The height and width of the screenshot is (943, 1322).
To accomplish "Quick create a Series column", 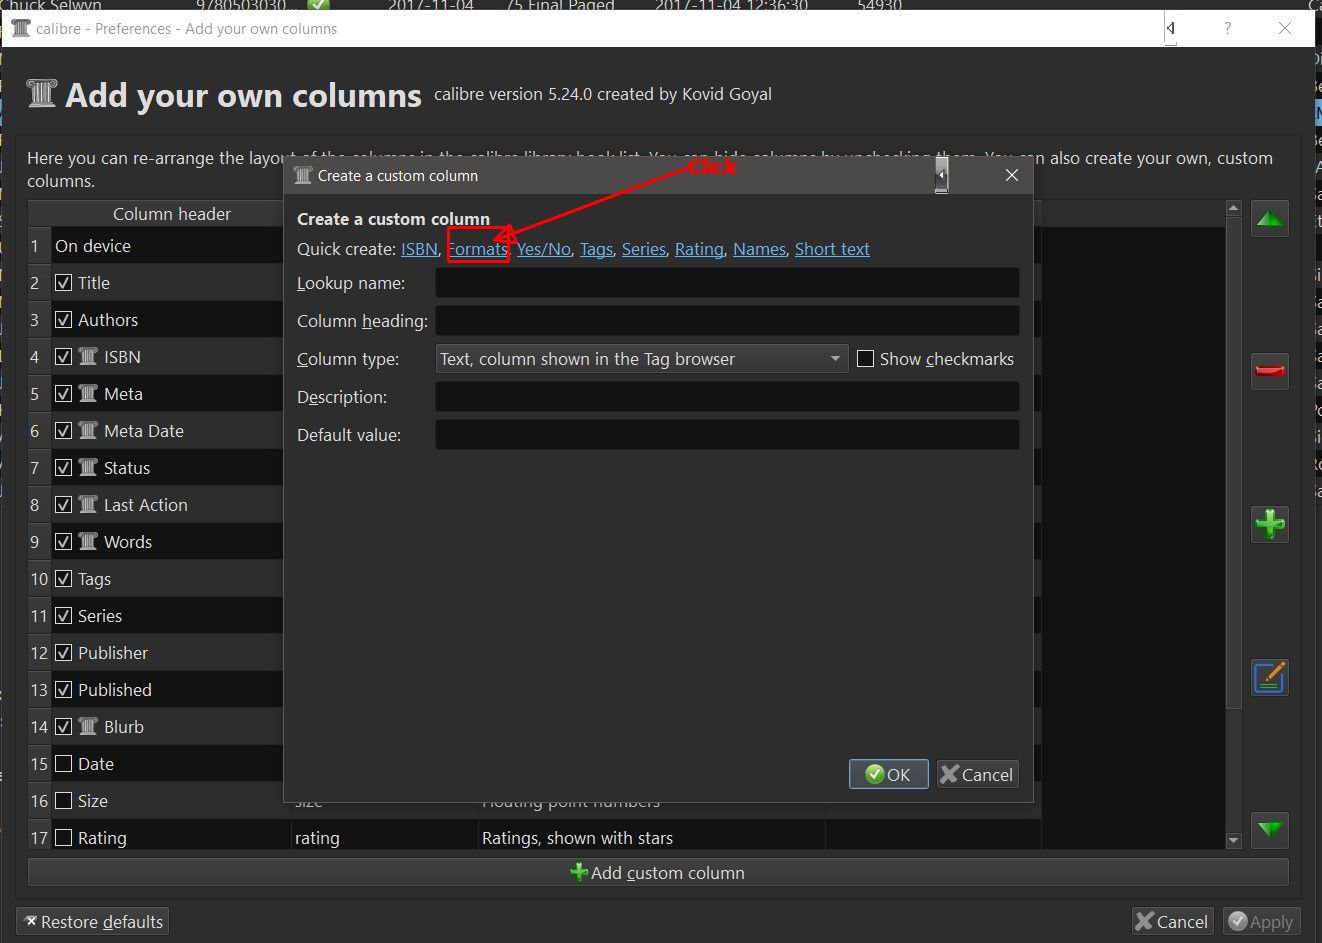I will [644, 249].
